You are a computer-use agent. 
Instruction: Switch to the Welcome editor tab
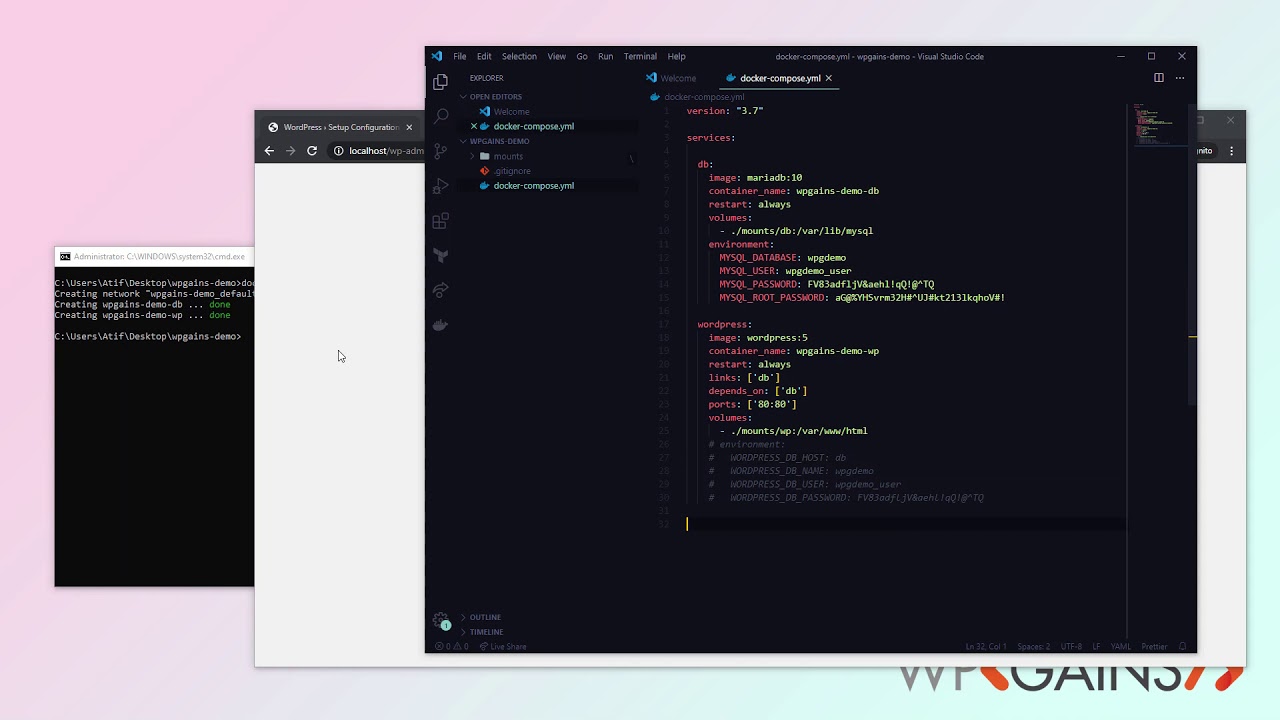click(x=677, y=78)
